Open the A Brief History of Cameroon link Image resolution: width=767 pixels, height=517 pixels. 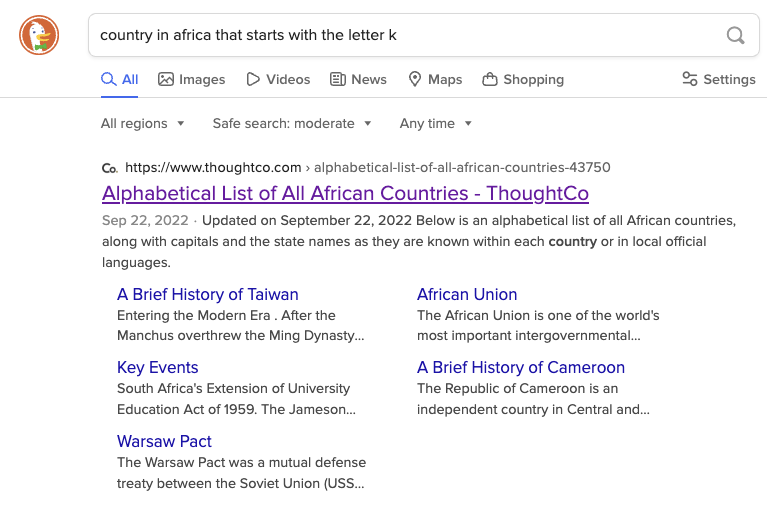coord(521,367)
